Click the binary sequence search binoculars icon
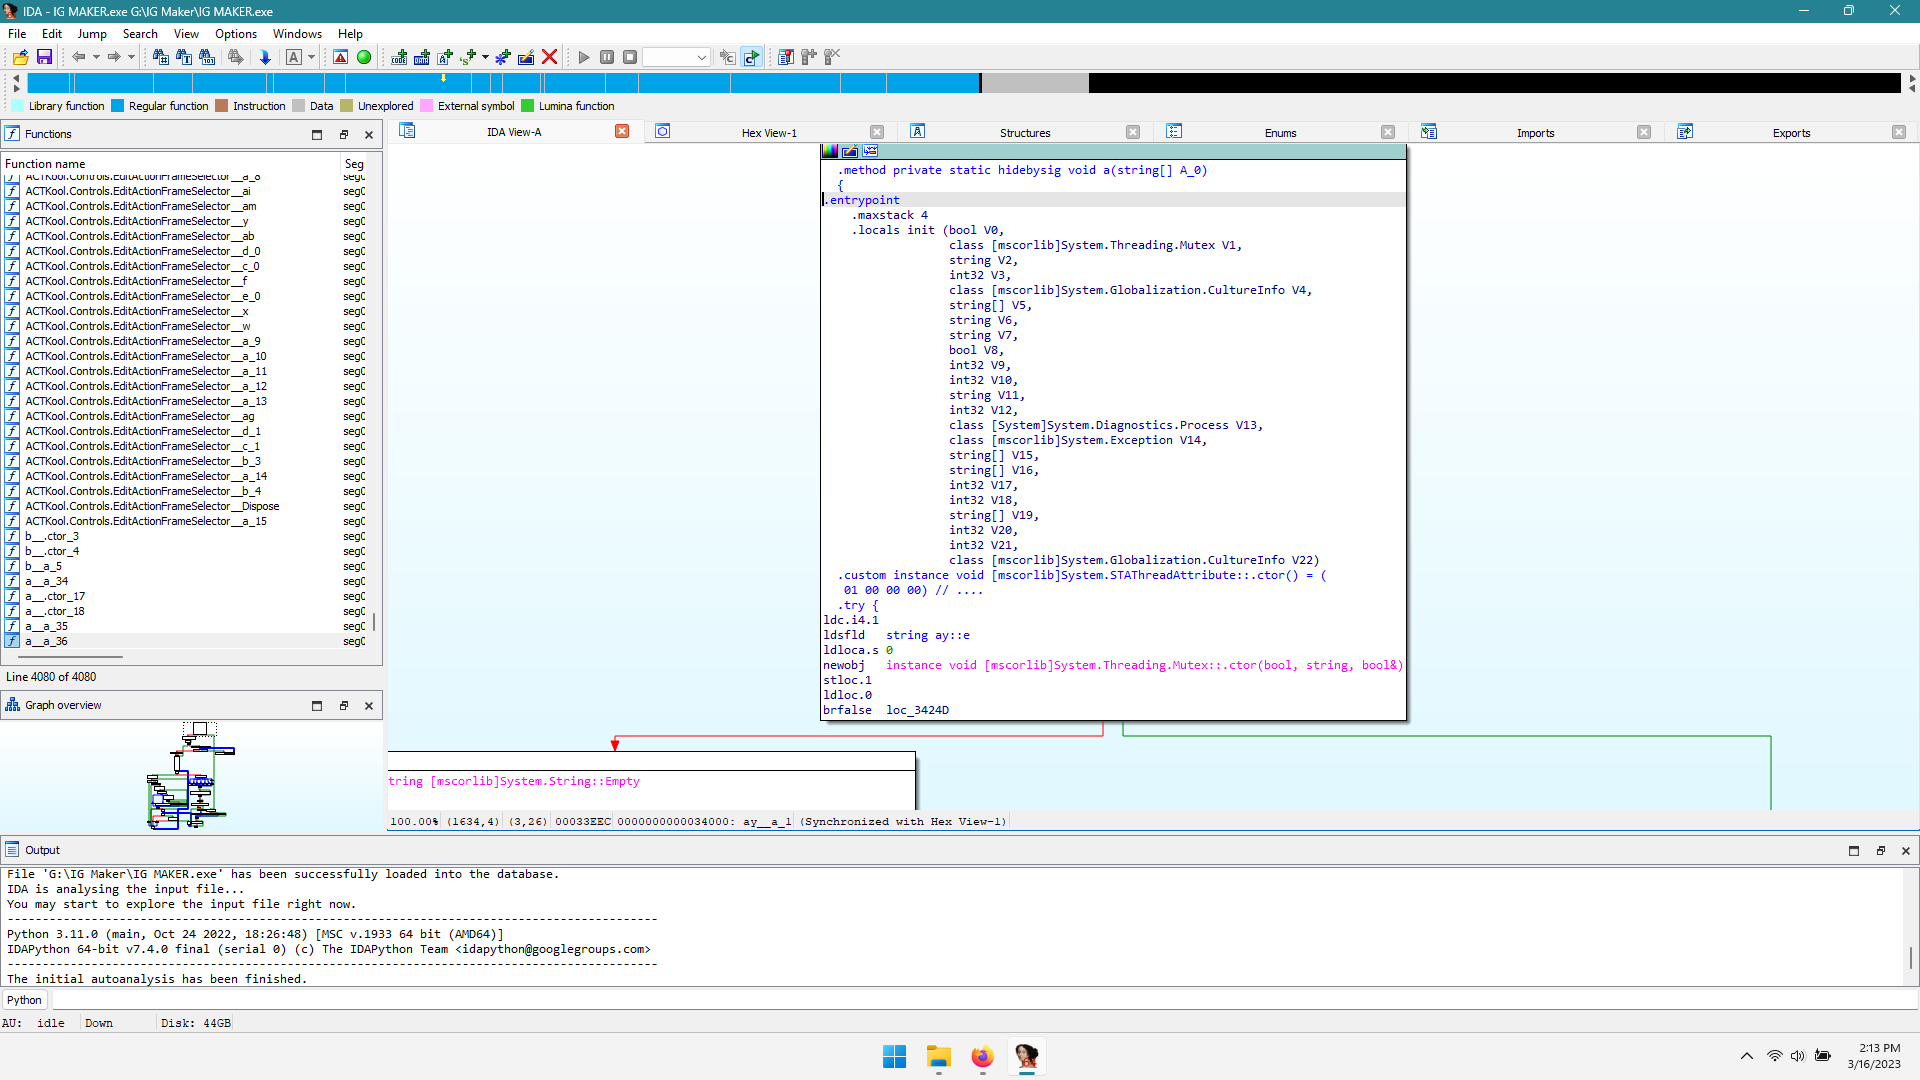Screen dimensions: 1920x1080 [207, 57]
